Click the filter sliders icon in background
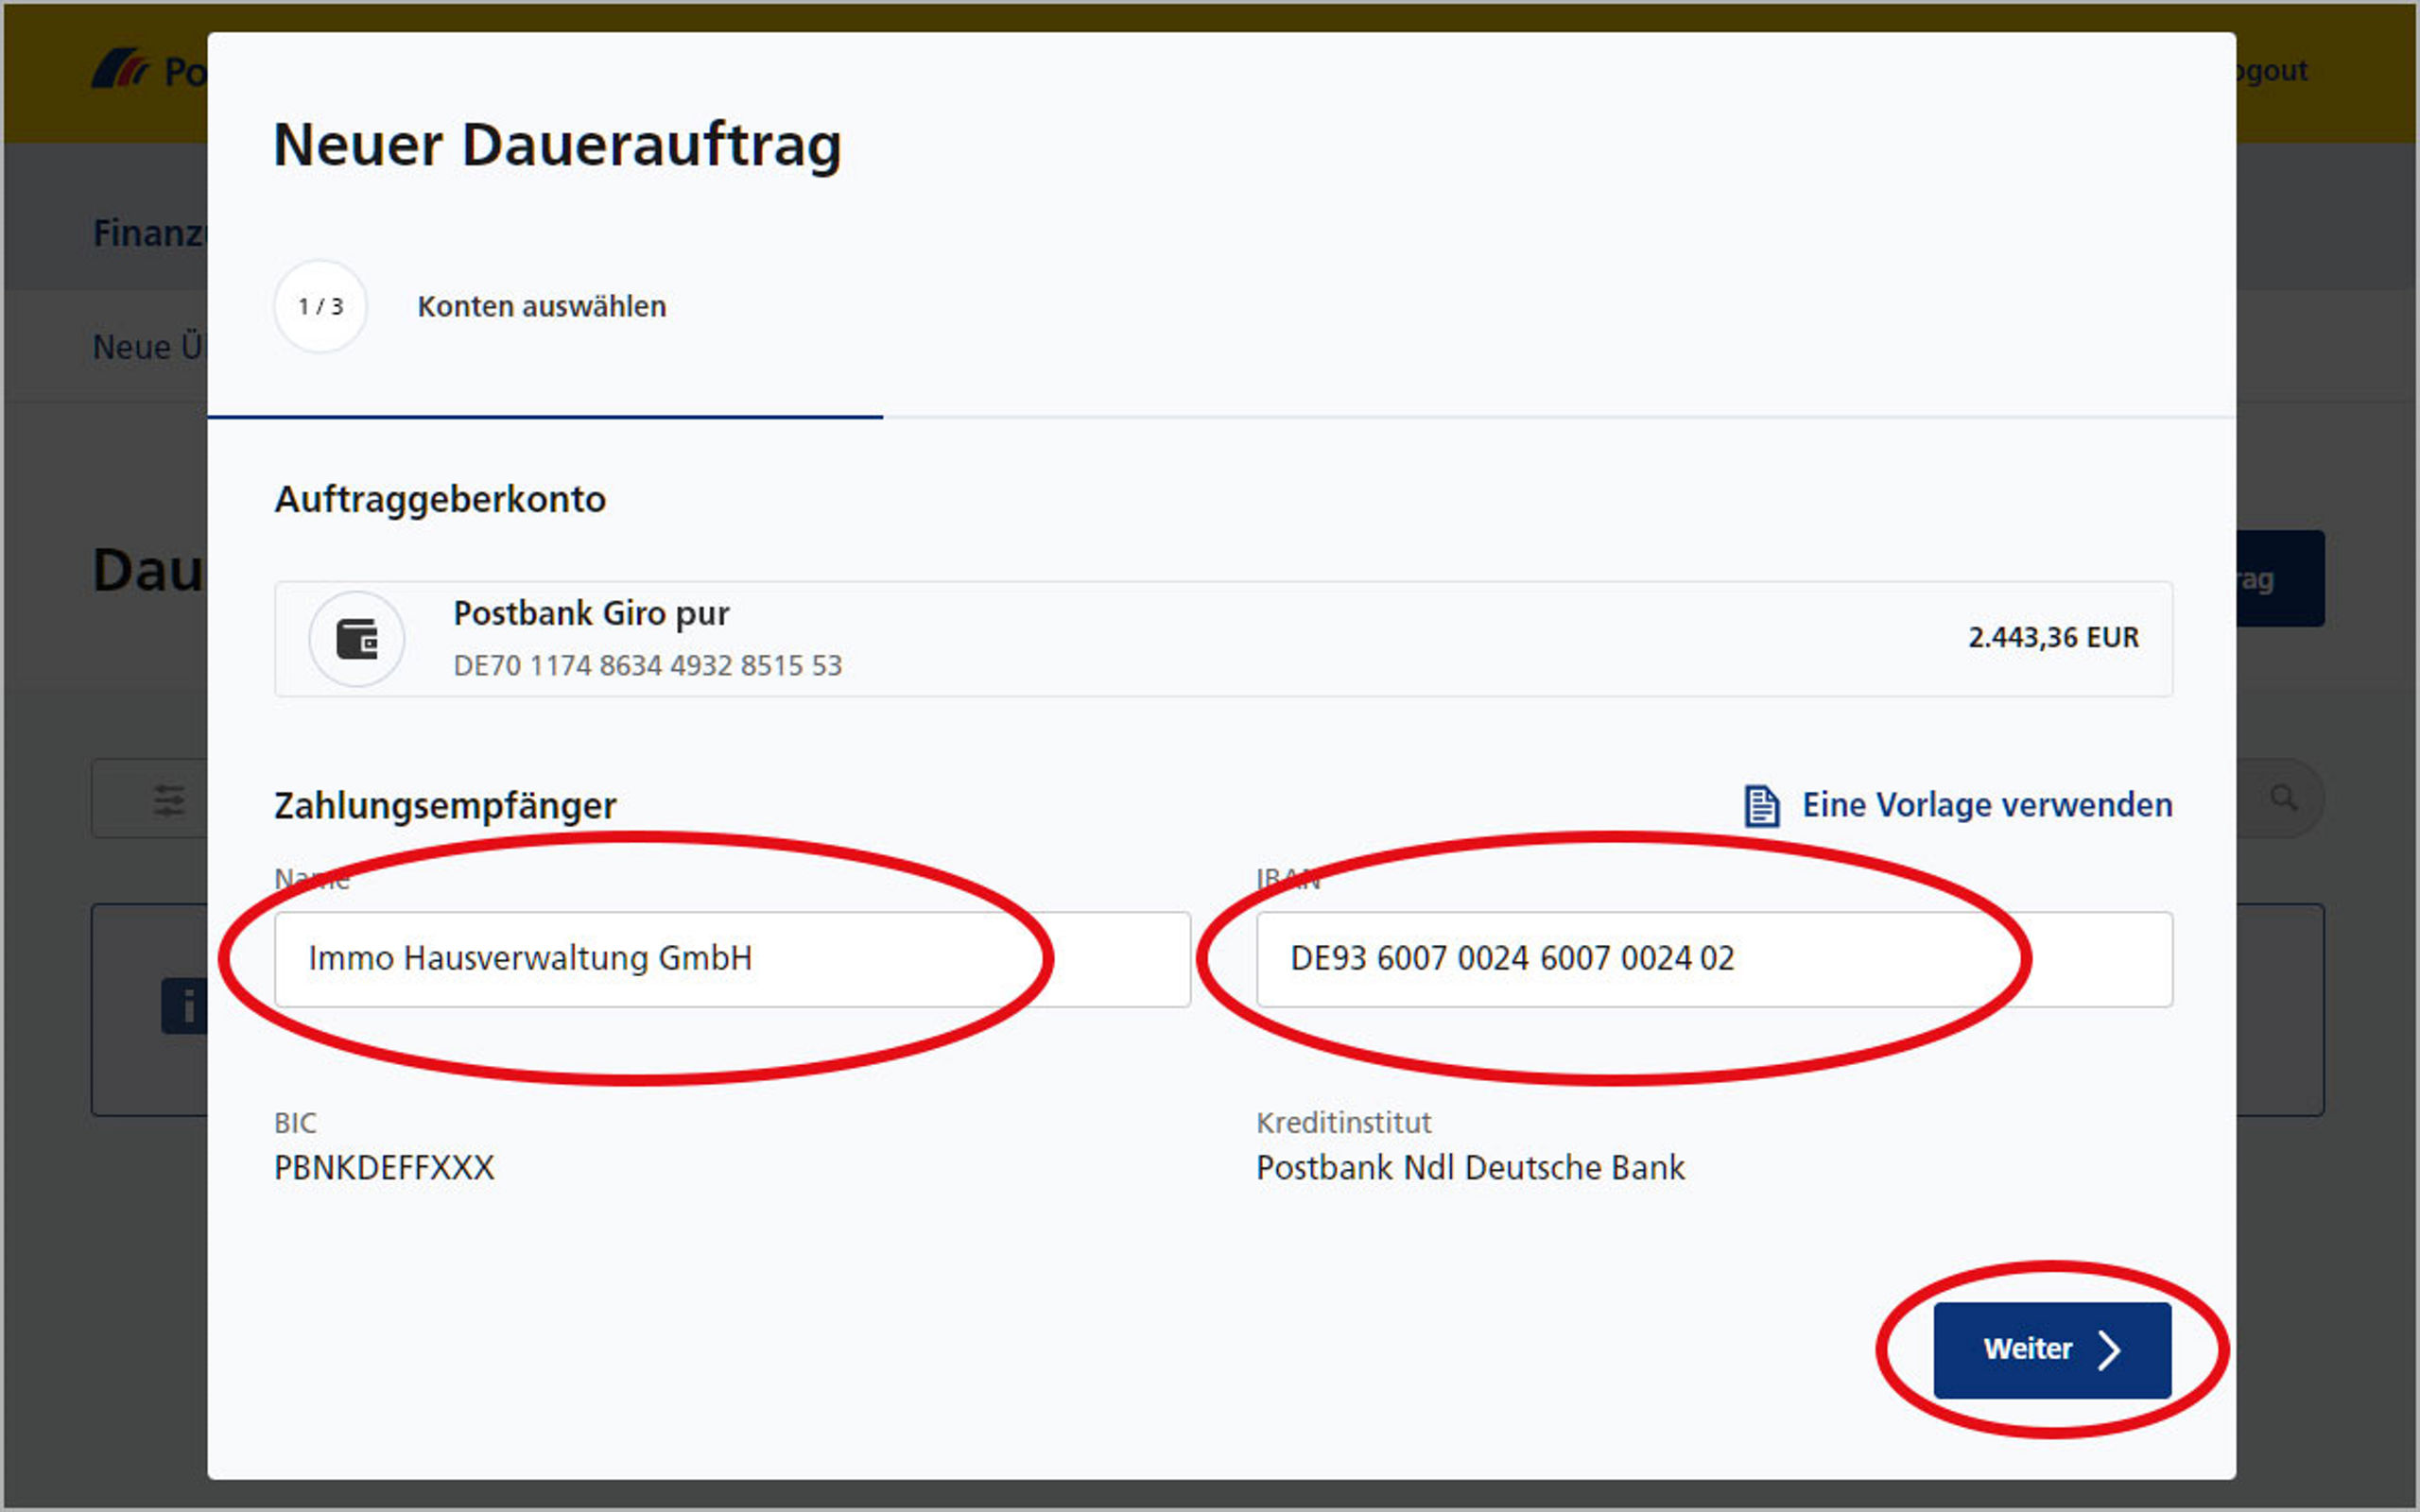 [169, 799]
